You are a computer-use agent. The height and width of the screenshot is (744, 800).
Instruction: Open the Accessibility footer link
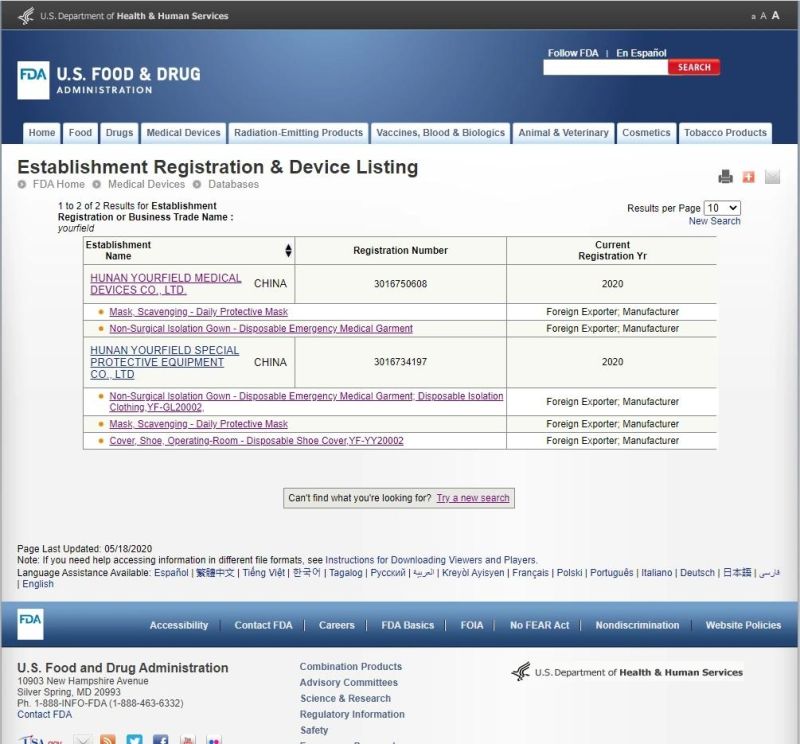(179, 625)
